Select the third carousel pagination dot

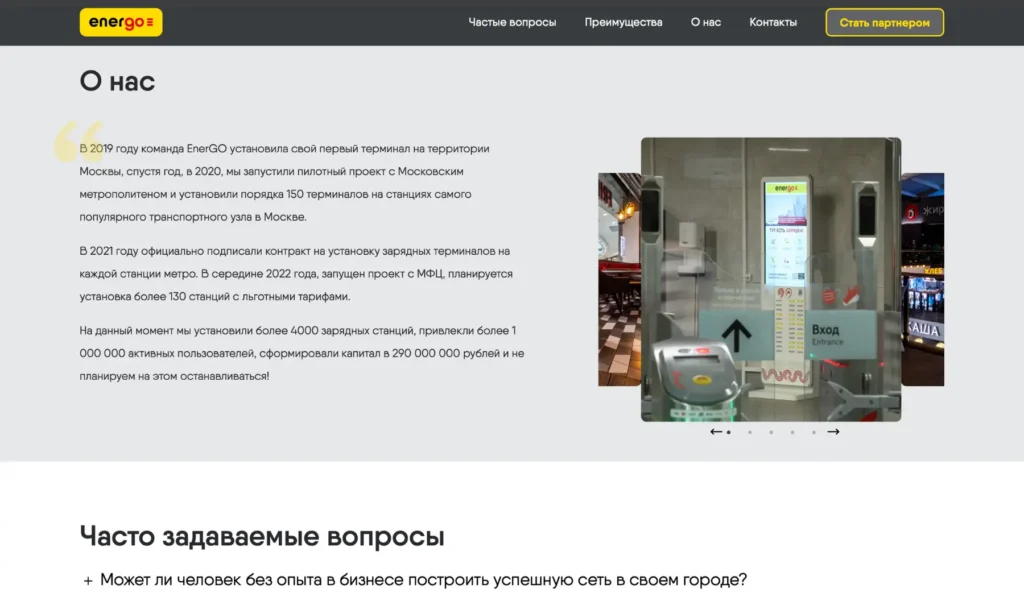point(771,432)
